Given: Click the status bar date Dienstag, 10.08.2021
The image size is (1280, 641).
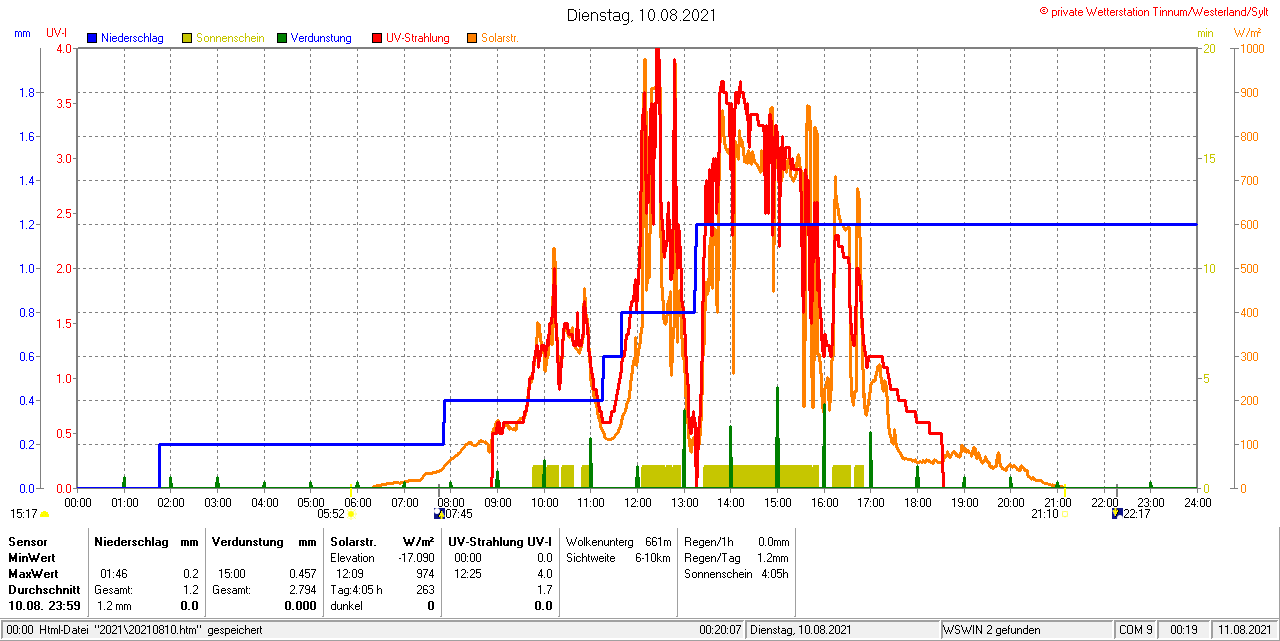Looking at the screenshot, I should 800,631.
